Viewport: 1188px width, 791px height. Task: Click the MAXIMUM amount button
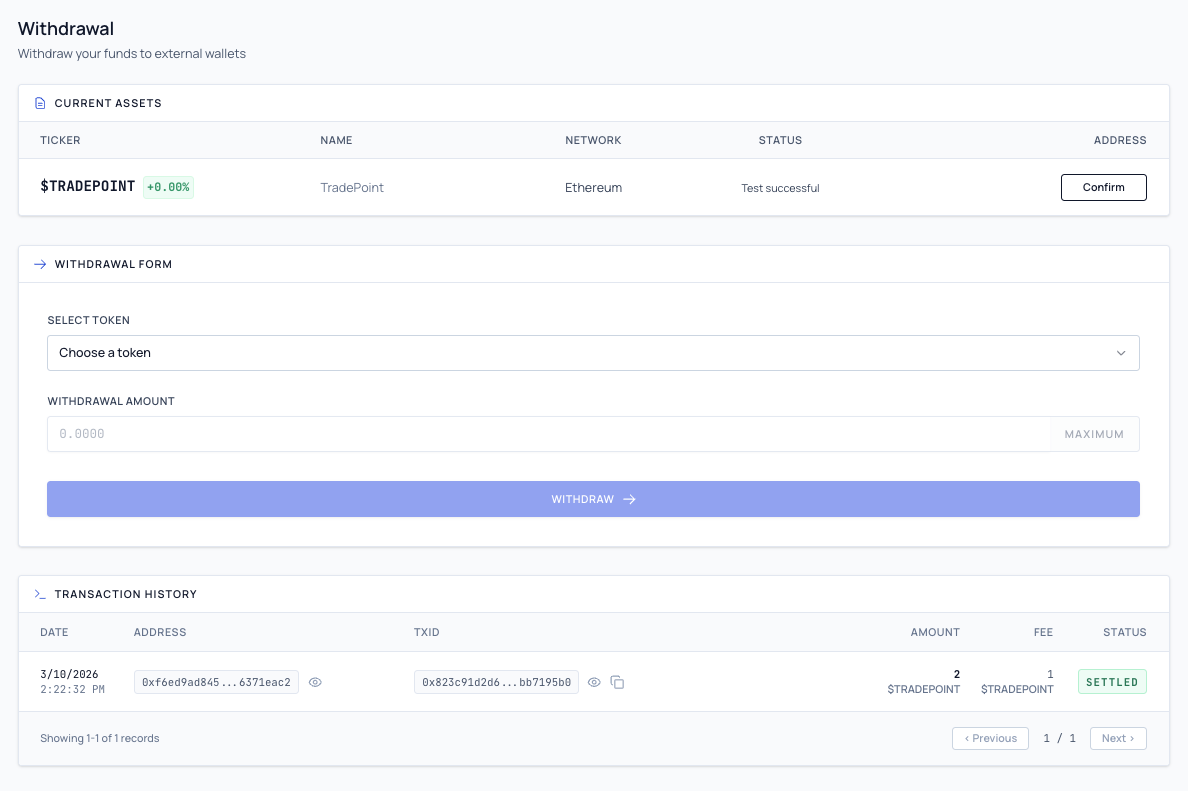(x=1094, y=434)
